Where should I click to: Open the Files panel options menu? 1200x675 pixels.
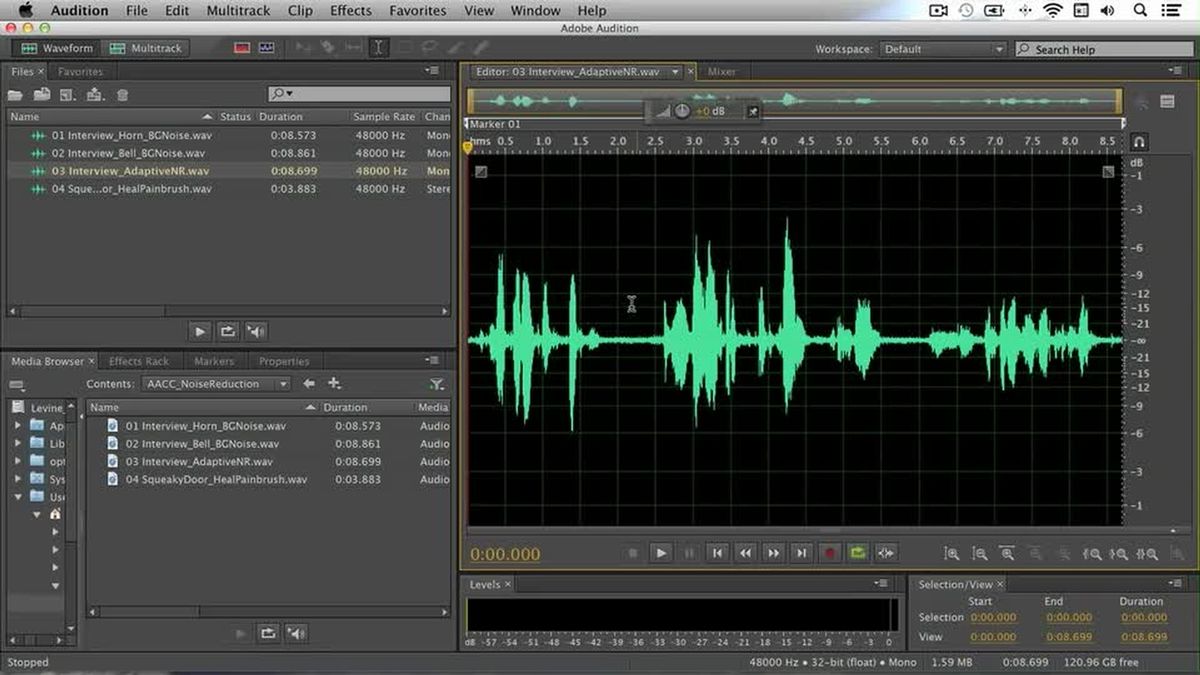[x=431, y=71]
